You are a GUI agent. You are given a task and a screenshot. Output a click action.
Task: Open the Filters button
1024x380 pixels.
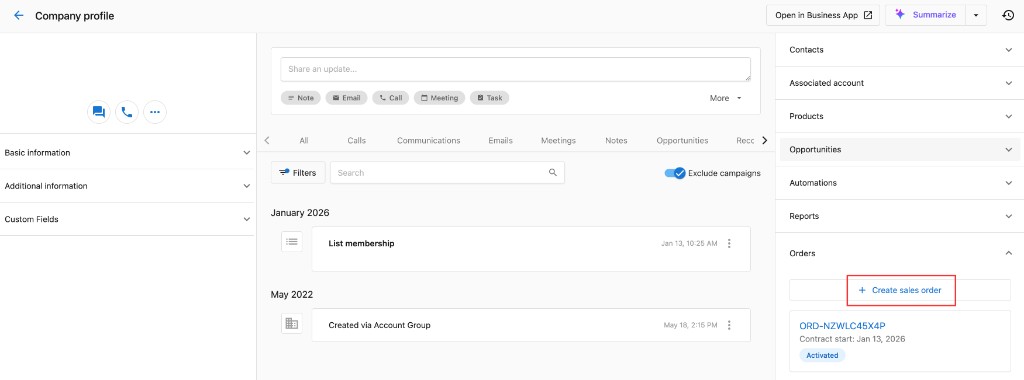coord(298,173)
